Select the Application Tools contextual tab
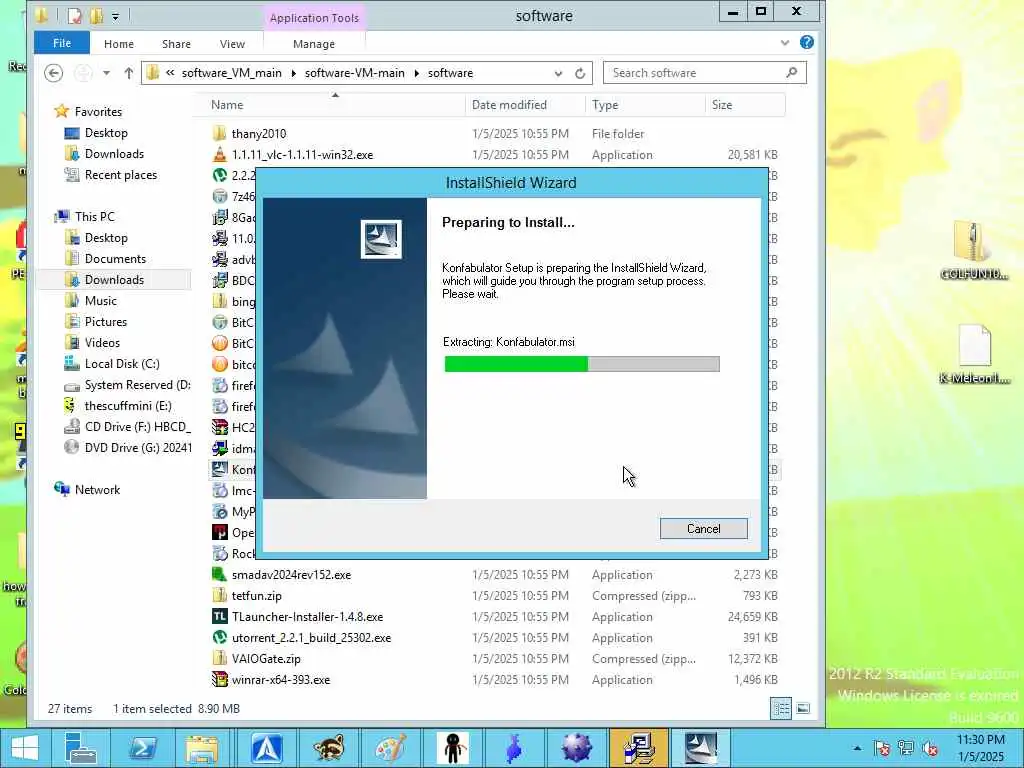Screen dimensions: 1024x768 (314, 18)
